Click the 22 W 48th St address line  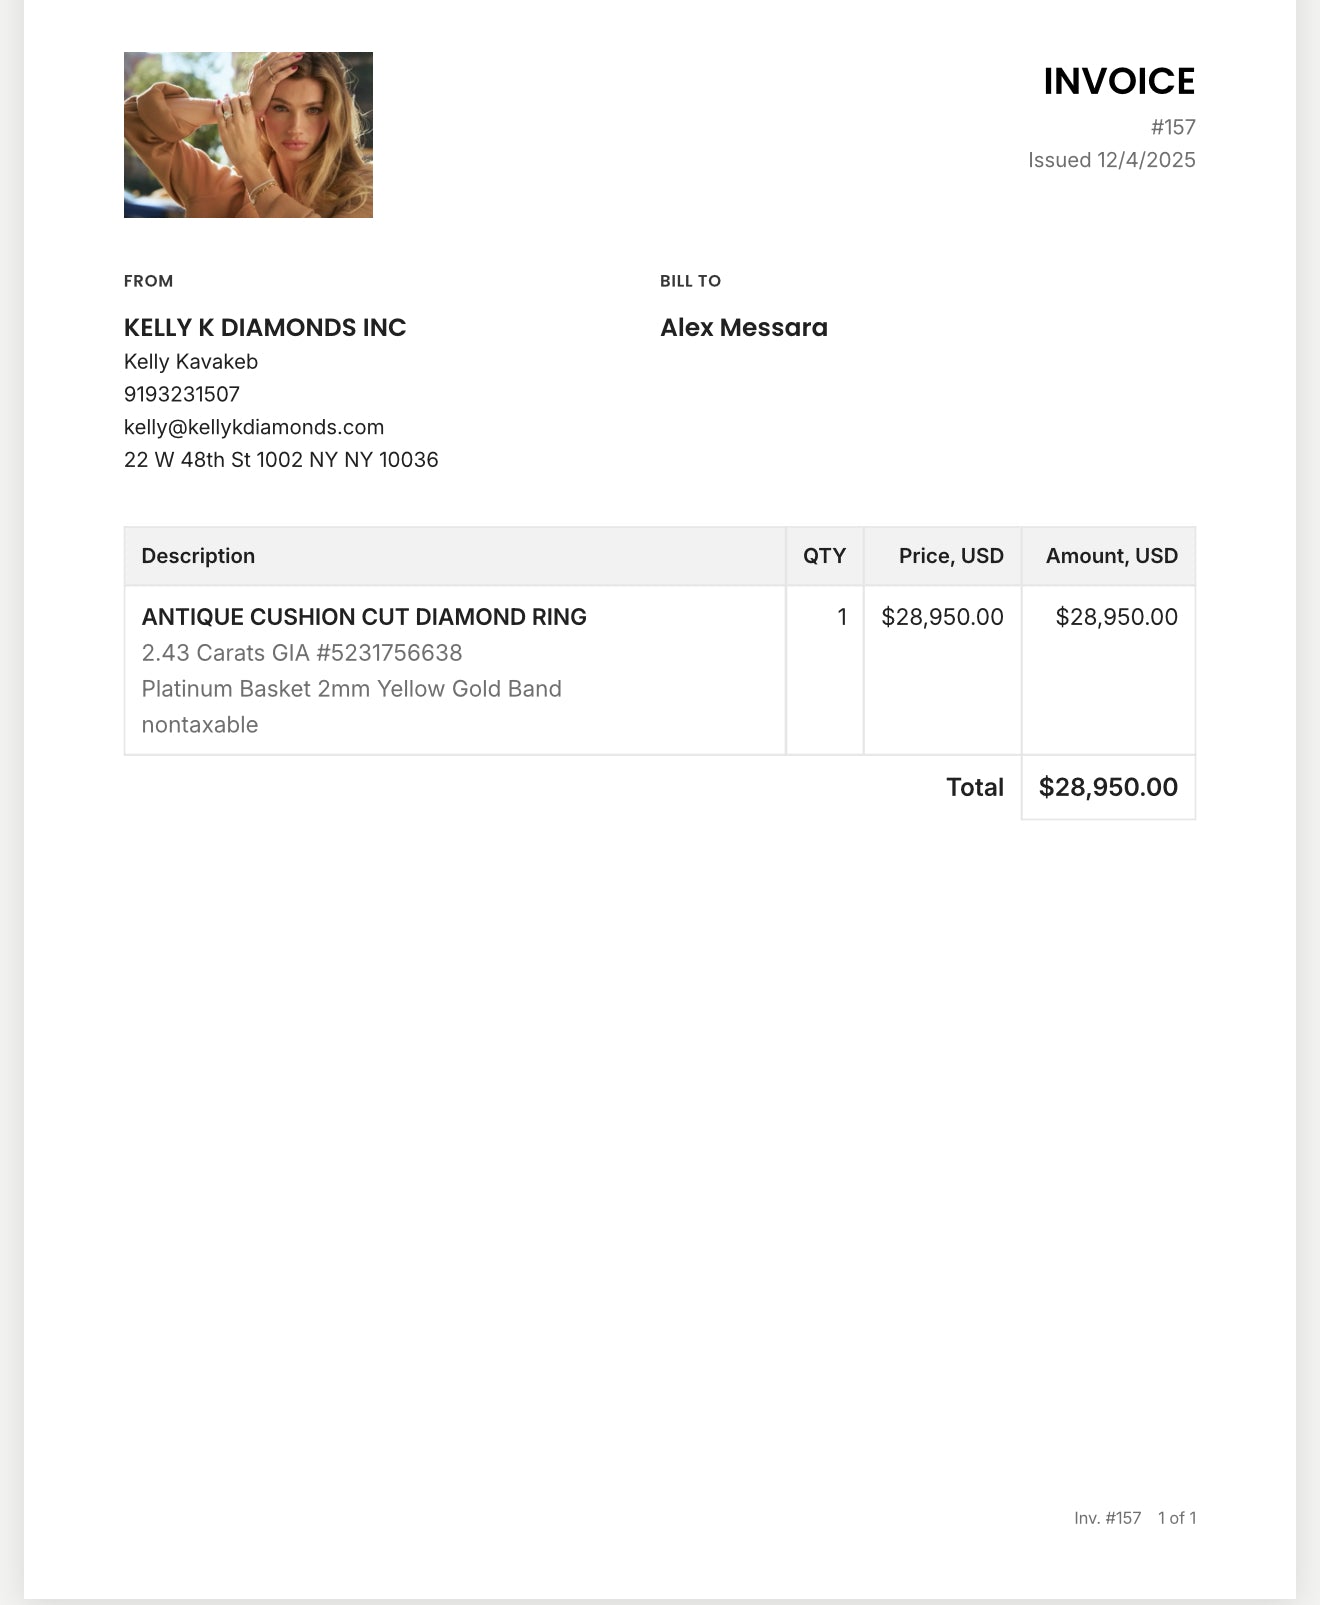click(x=281, y=460)
